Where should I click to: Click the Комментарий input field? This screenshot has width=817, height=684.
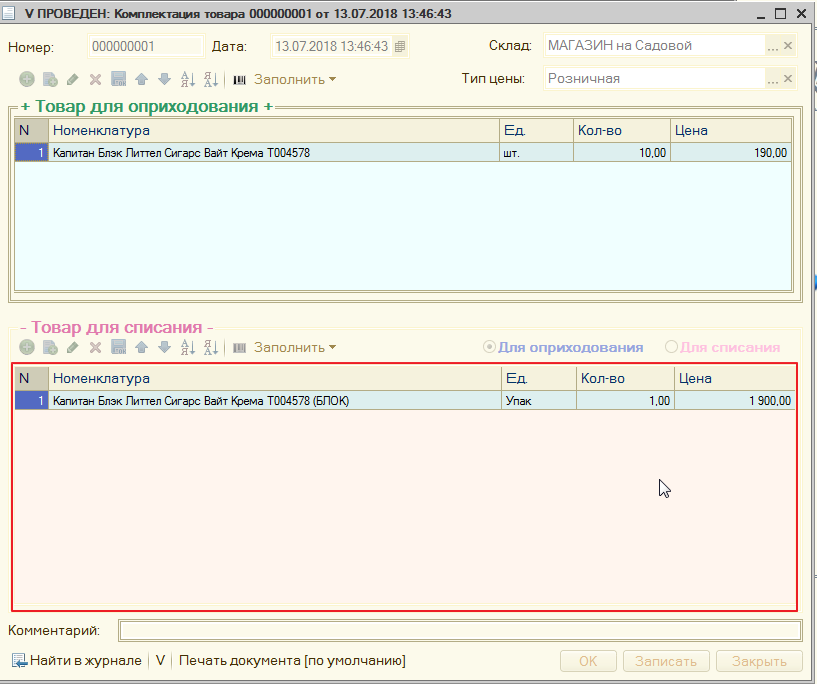(x=460, y=630)
